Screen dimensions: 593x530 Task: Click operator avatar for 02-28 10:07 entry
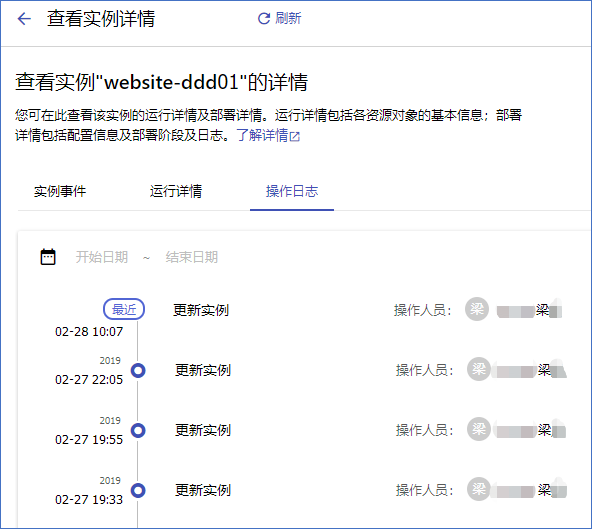(x=477, y=309)
